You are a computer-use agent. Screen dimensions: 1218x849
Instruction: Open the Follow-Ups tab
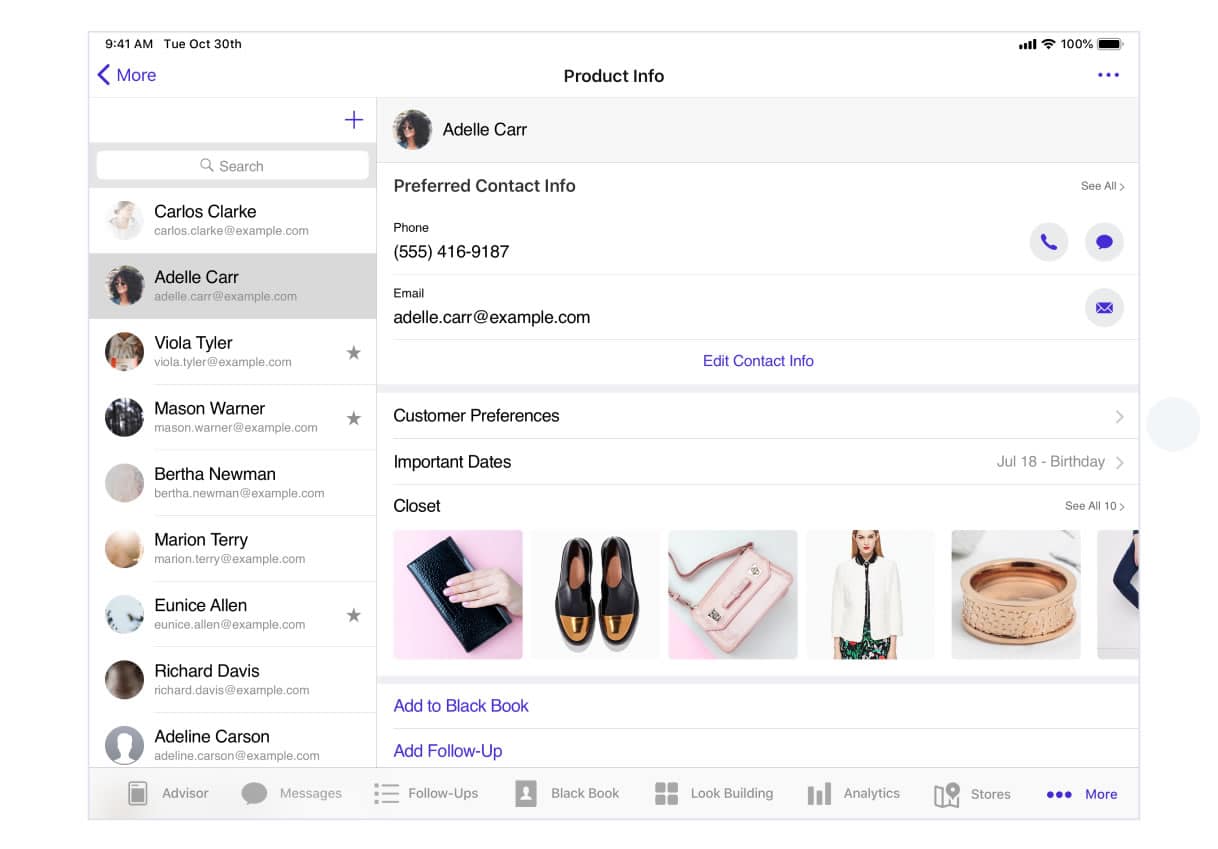[426, 794]
